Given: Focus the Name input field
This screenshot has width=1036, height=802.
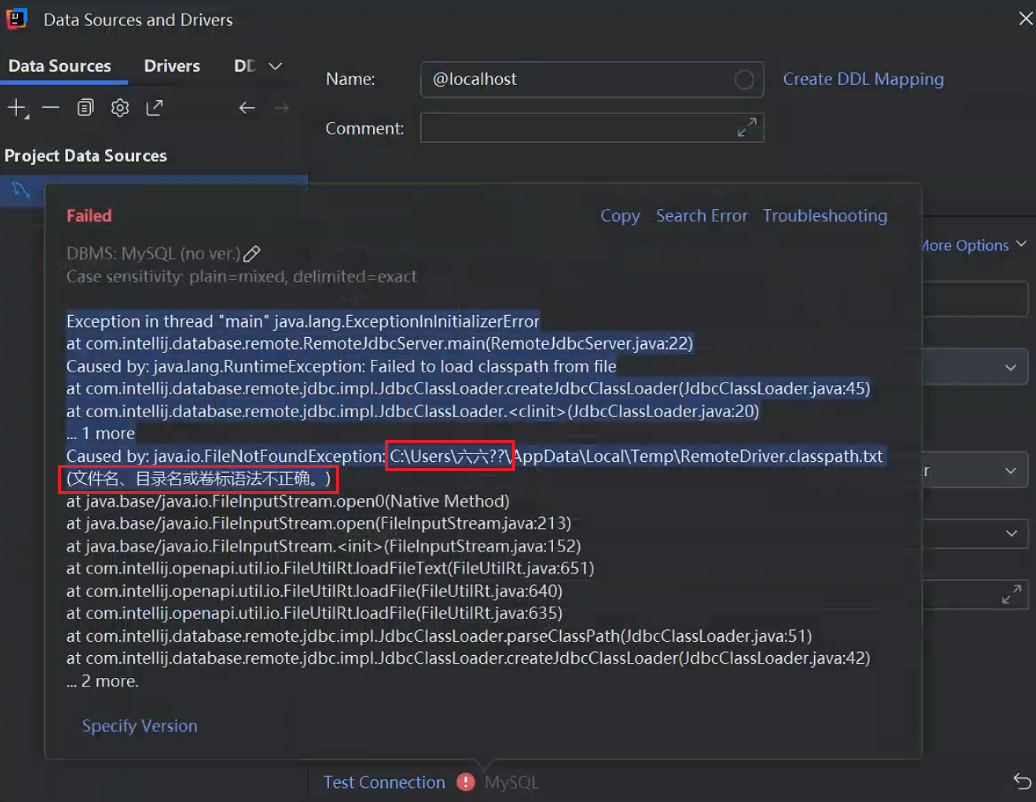Looking at the screenshot, I should click(591, 80).
